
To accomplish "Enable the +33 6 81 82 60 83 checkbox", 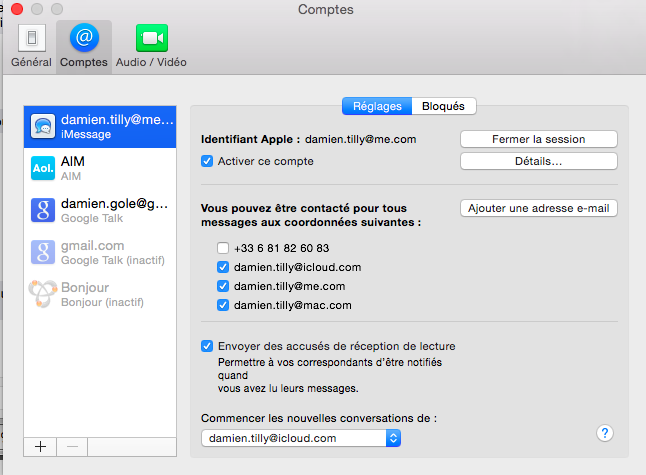I will (x=223, y=248).
